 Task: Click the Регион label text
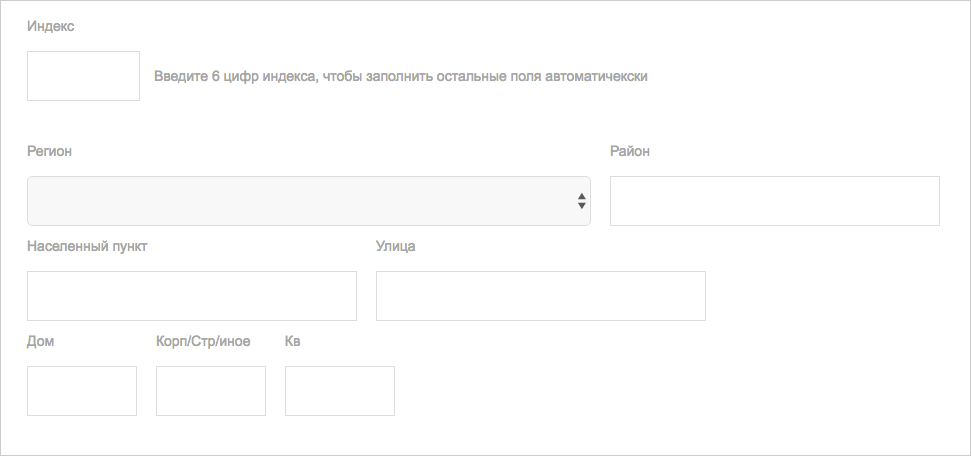pos(49,151)
